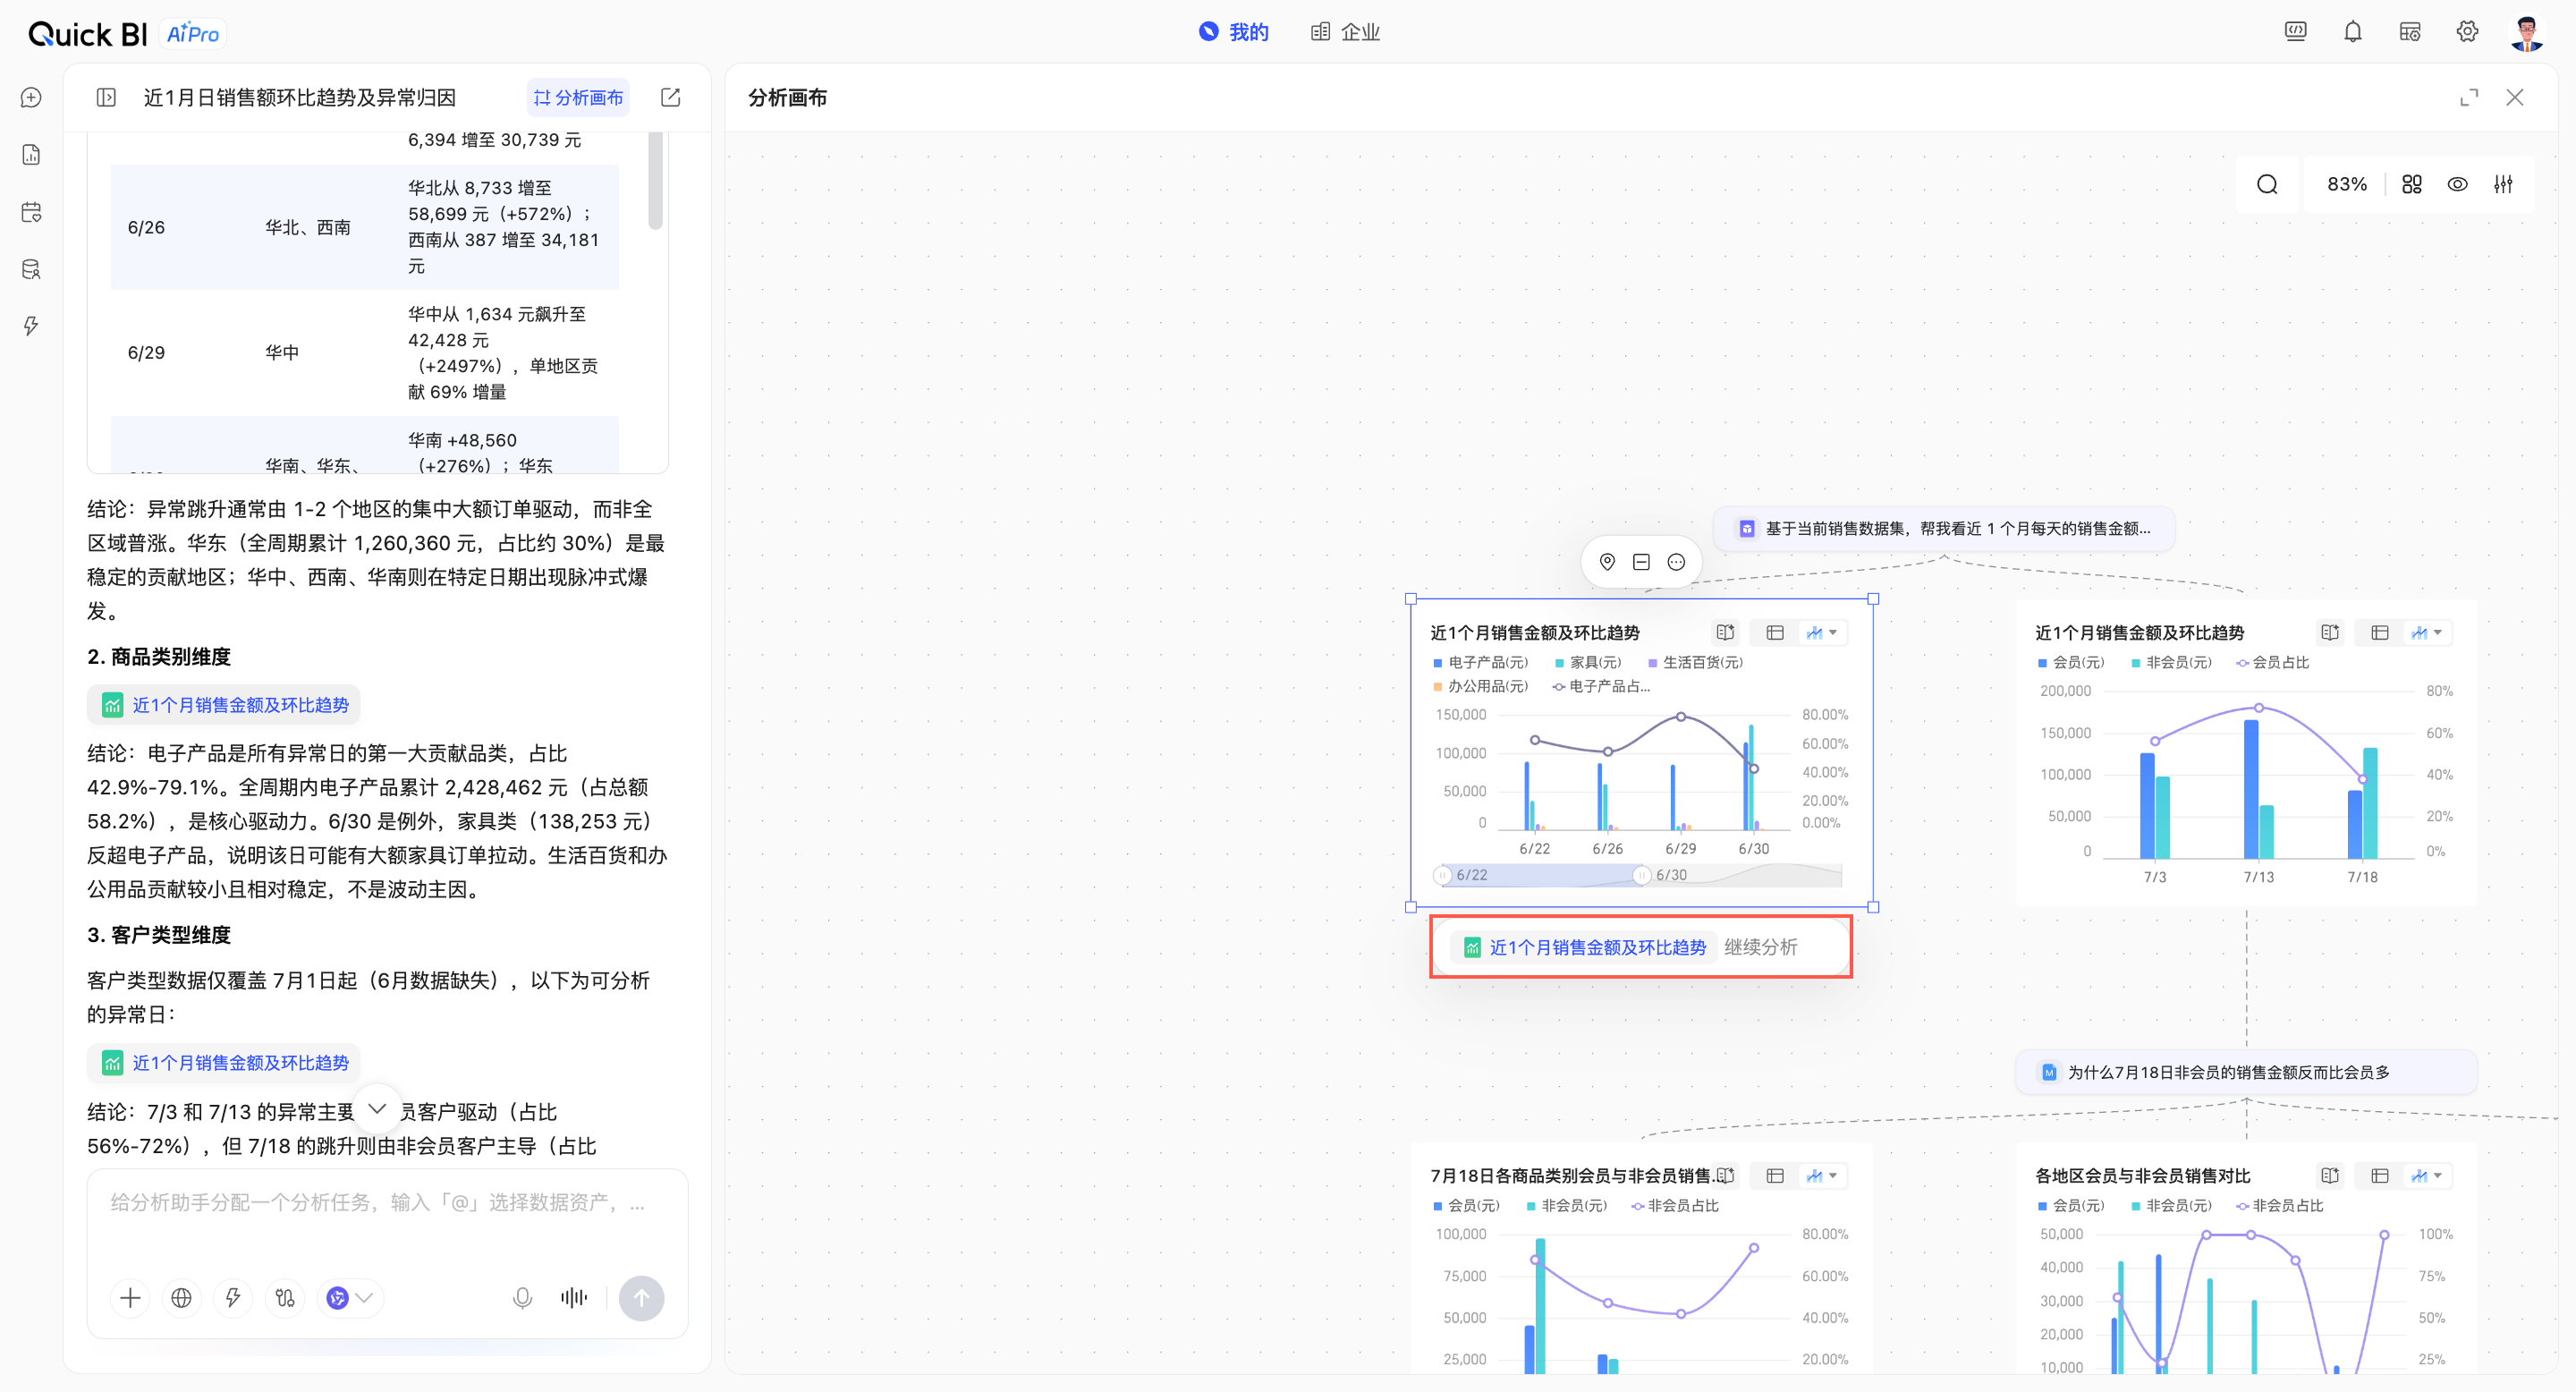
Task: Click the 6/22 range slider handle
Action: tap(1442, 875)
